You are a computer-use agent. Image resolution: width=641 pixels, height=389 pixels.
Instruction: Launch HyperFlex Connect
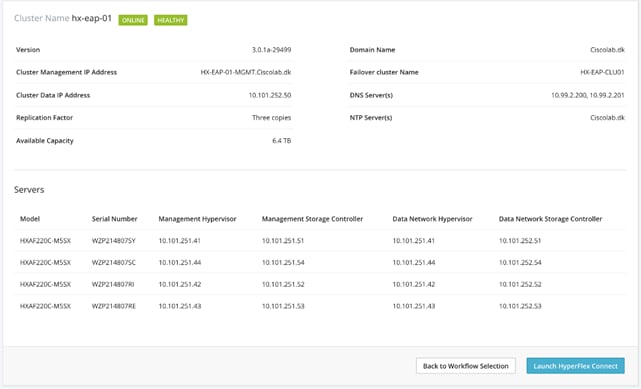(575, 366)
